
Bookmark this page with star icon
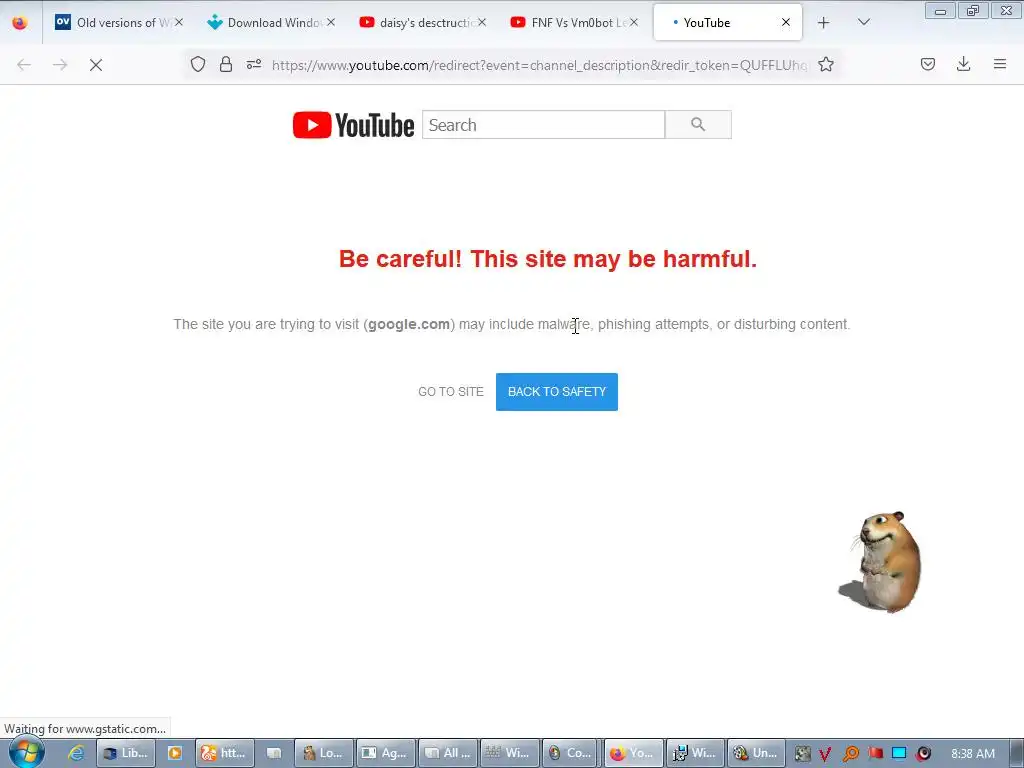pyautogui.click(x=826, y=64)
